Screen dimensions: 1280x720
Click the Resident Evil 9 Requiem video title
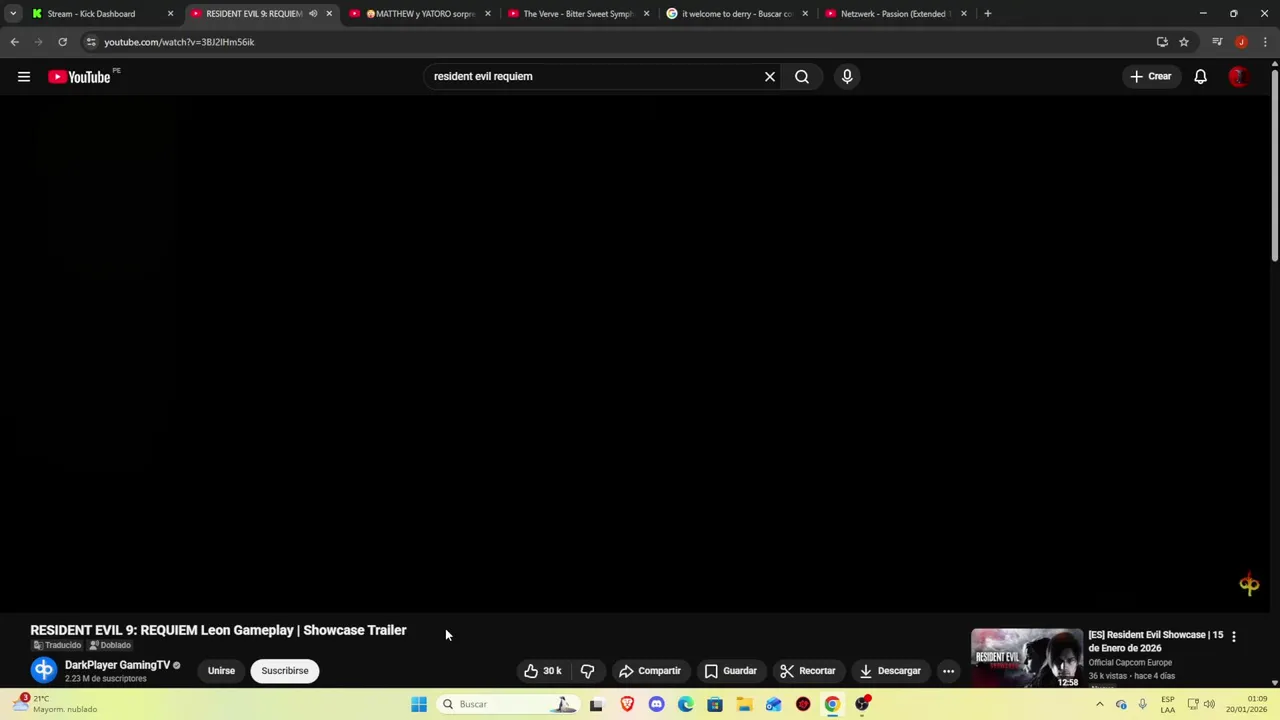[218, 630]
